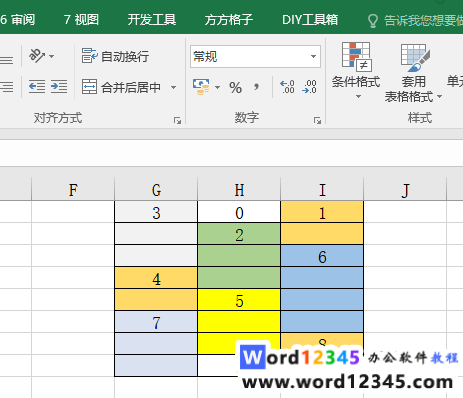The image size is (463, 398).
Task: Switch to the 视图 tab
Action: point(81,20)
